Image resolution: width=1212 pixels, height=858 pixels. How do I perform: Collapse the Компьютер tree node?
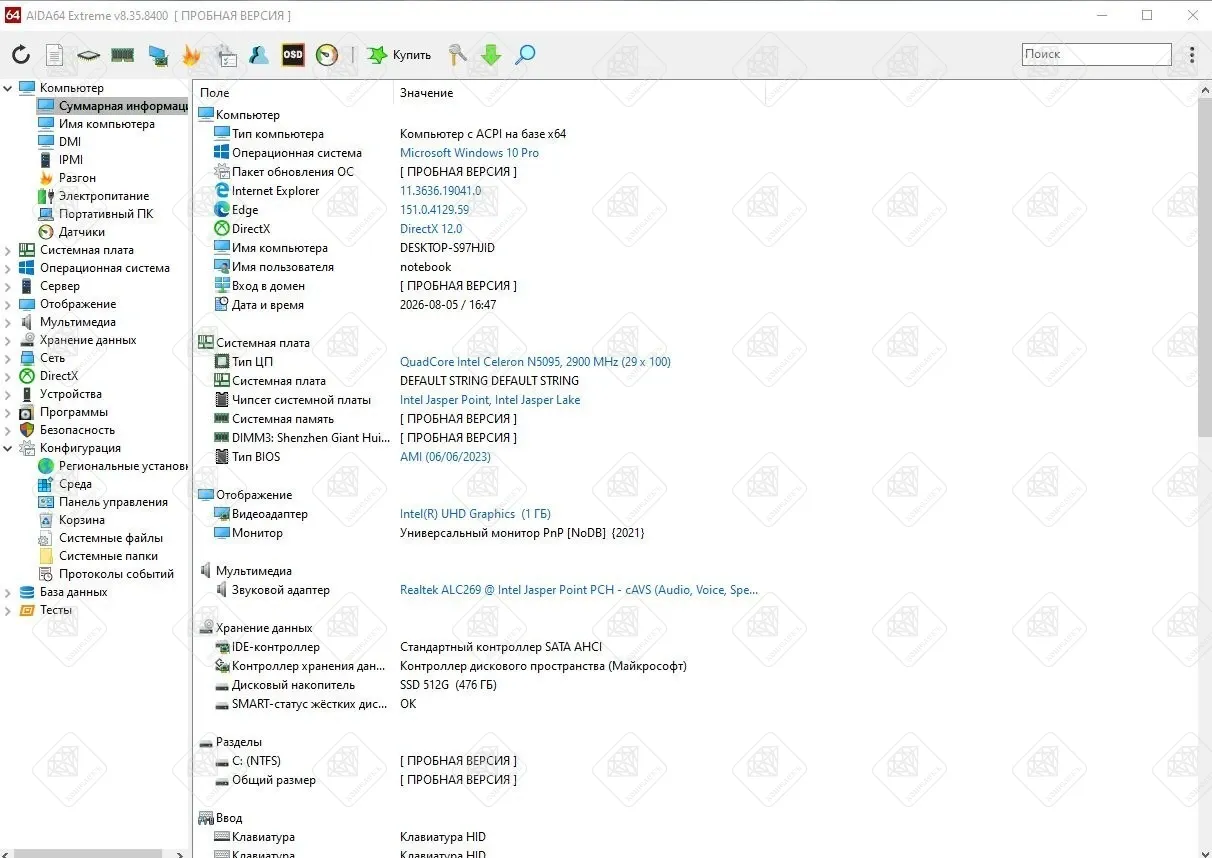[8, 88]
